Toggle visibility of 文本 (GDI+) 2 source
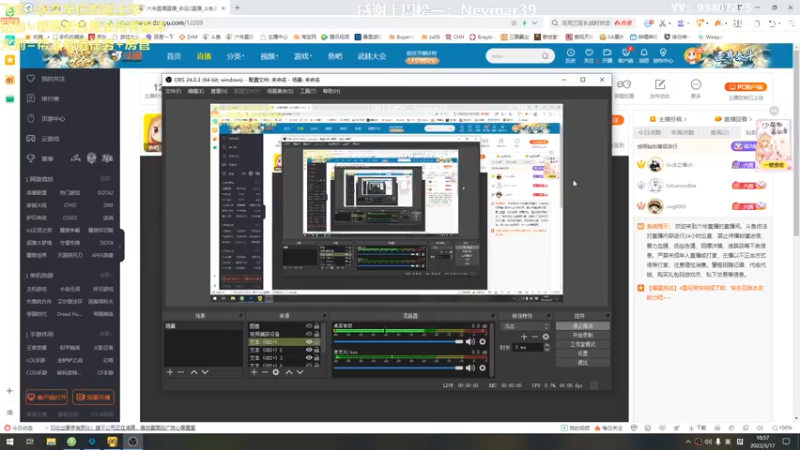 point(309,350)
